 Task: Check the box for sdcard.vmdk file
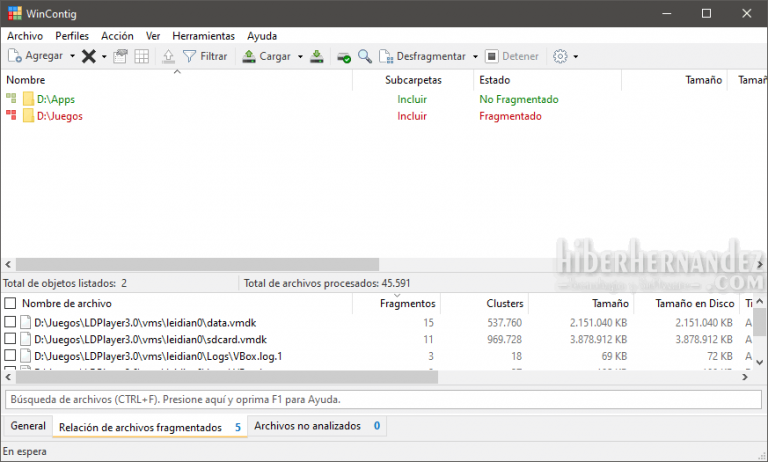pyautogui.click(x=10, y=339)
